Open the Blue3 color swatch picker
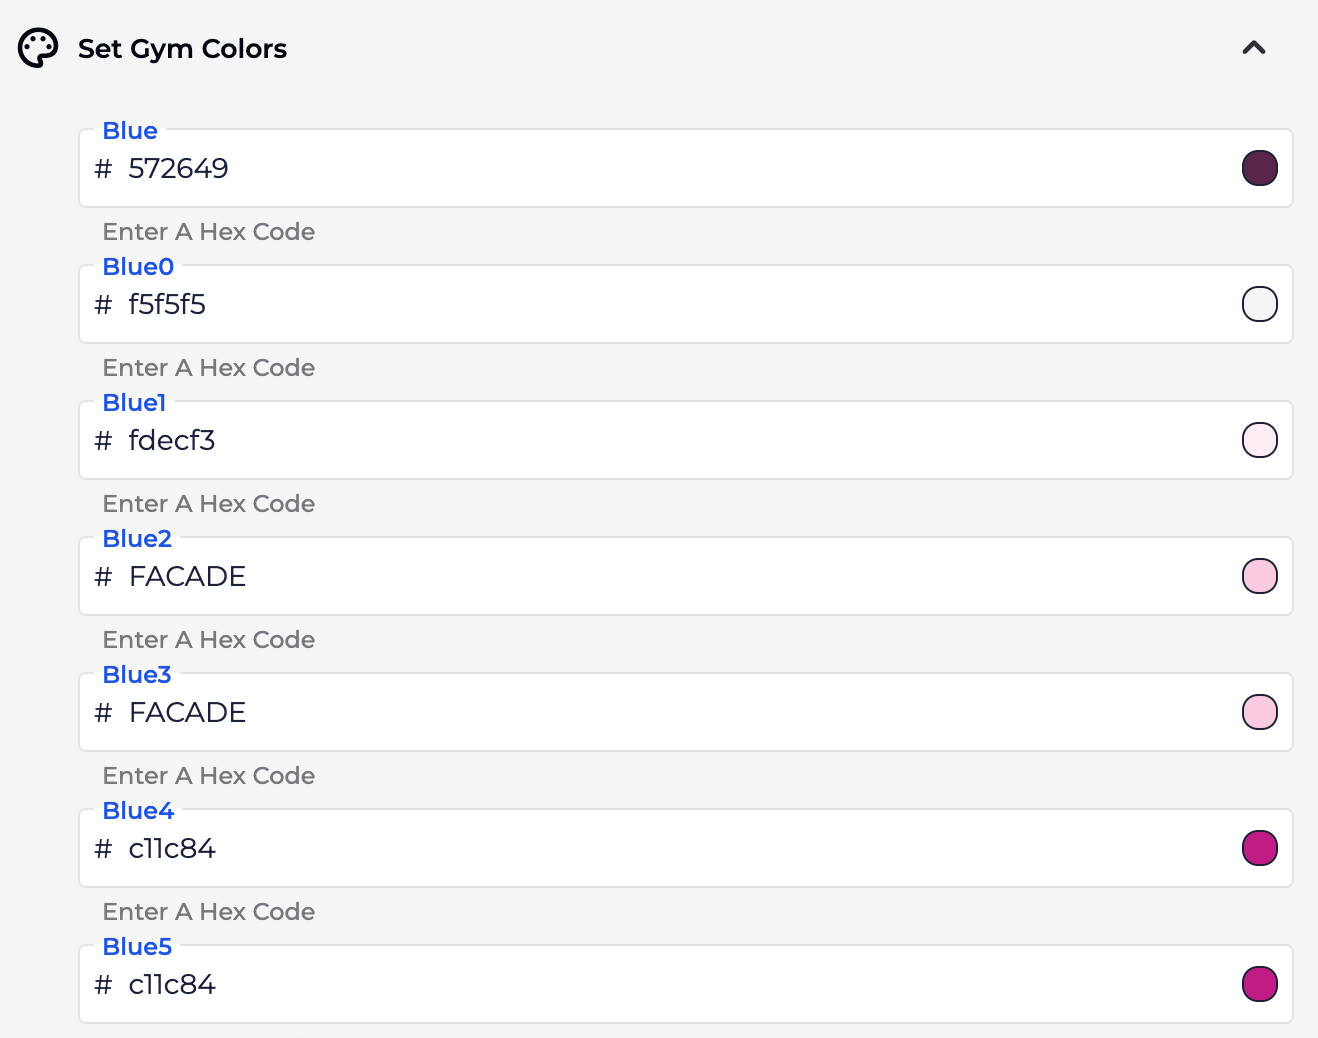The image size is (1318, 1038). 1259,712
